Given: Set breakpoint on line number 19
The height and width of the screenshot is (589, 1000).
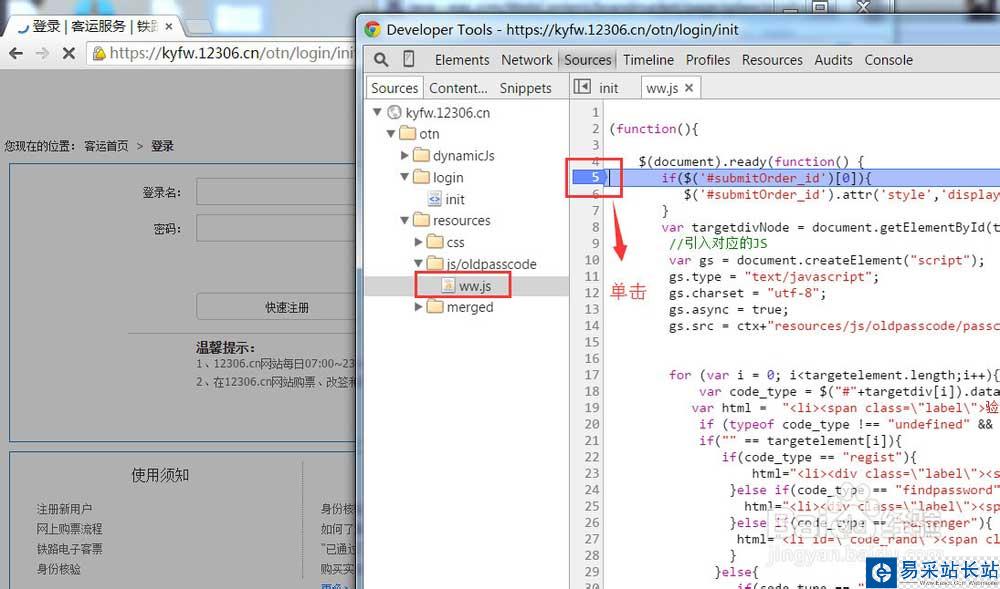Looking at the screenshot, I should click(592, 408).
